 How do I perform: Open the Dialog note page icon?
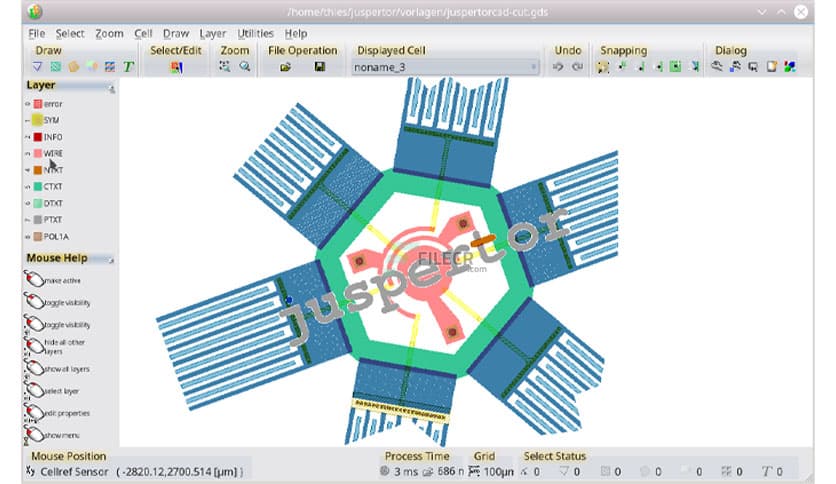pos(771,67)
